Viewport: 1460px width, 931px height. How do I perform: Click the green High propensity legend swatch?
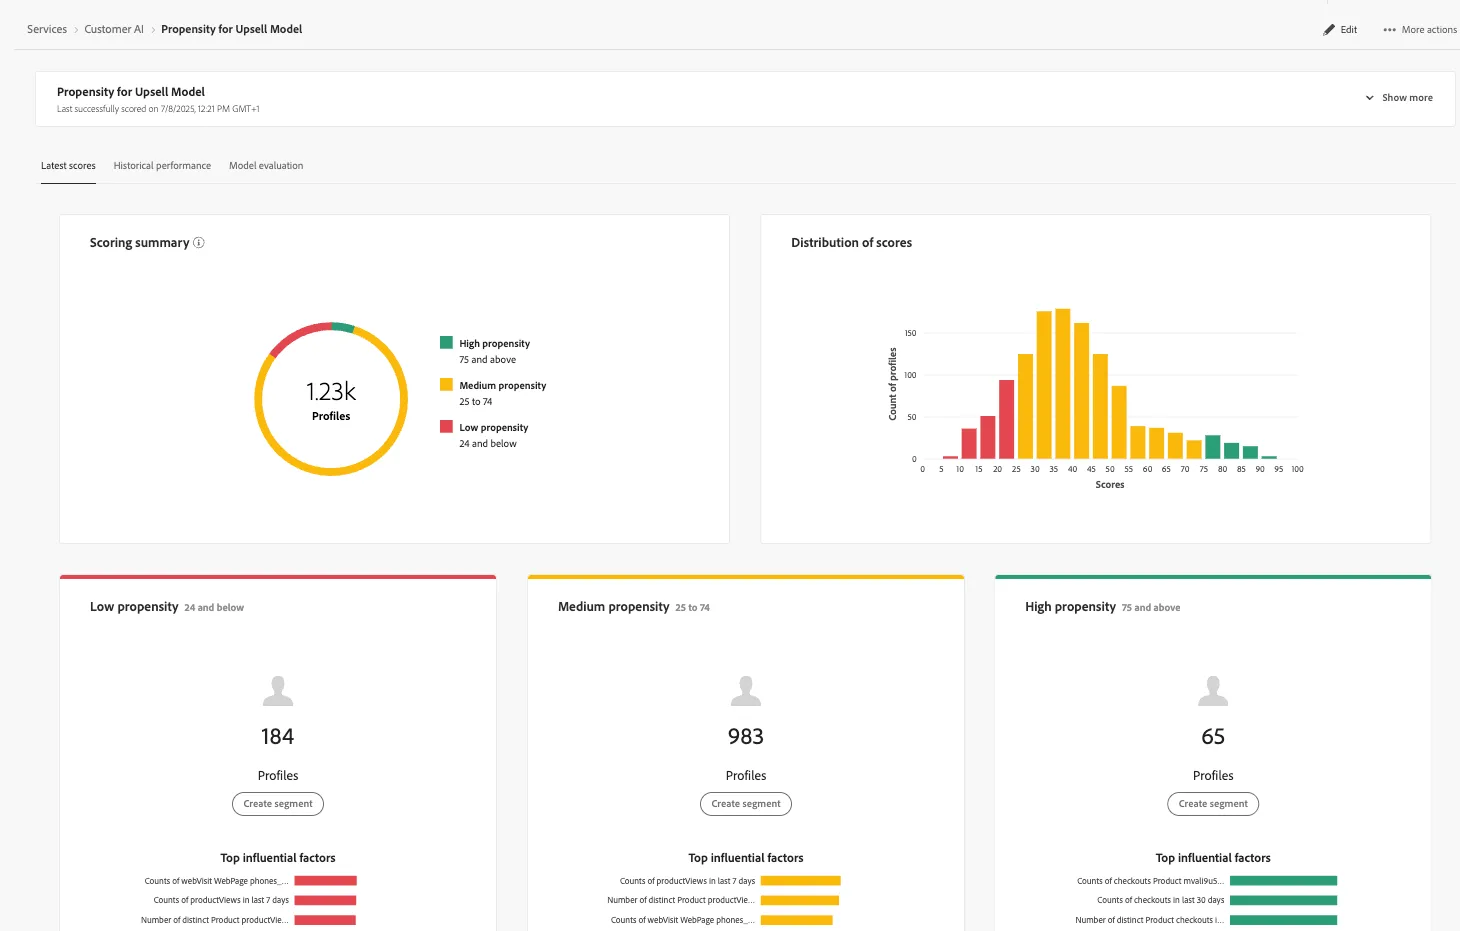point(446,342)
